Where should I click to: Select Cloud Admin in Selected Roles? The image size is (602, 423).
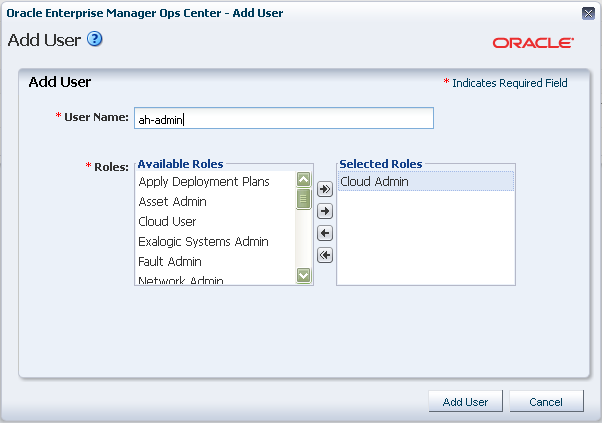(426, 181)
